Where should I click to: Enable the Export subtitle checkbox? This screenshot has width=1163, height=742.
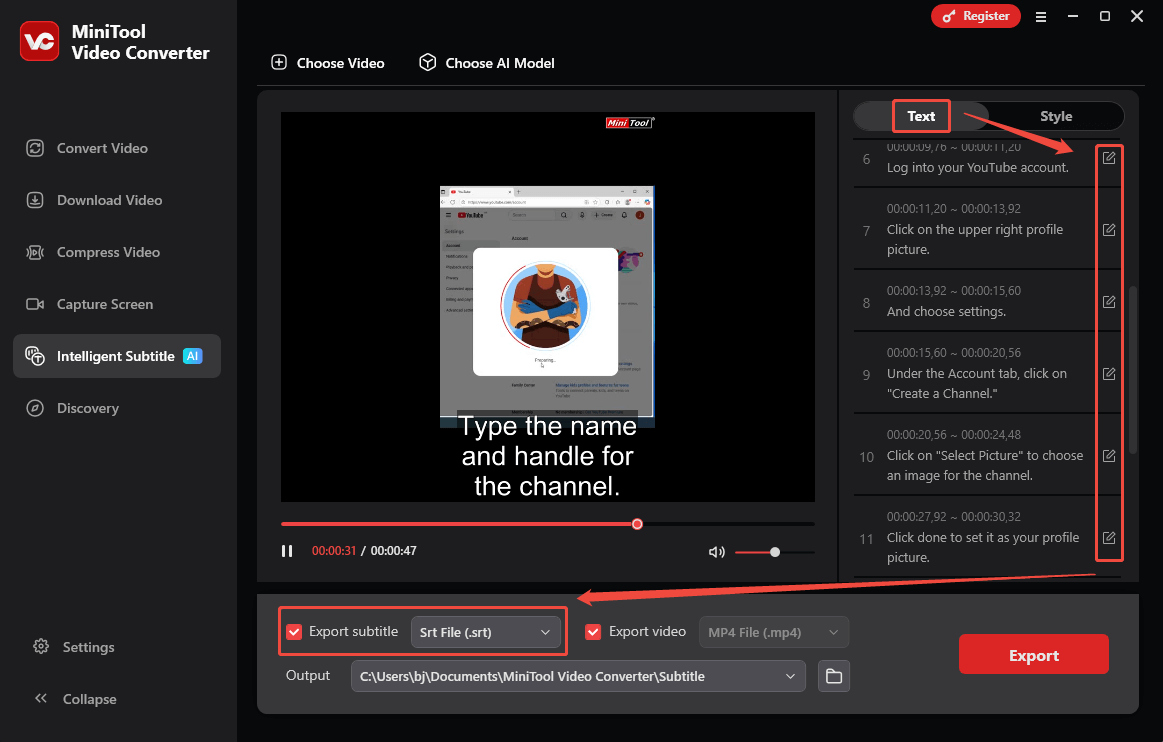tap(293, 631)
